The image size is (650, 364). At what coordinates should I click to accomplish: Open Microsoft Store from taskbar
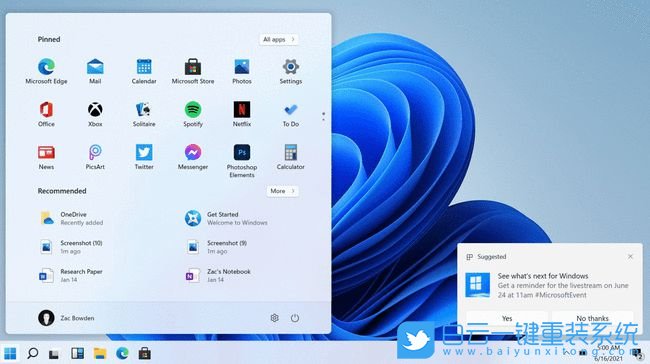(x=144, y=353)
